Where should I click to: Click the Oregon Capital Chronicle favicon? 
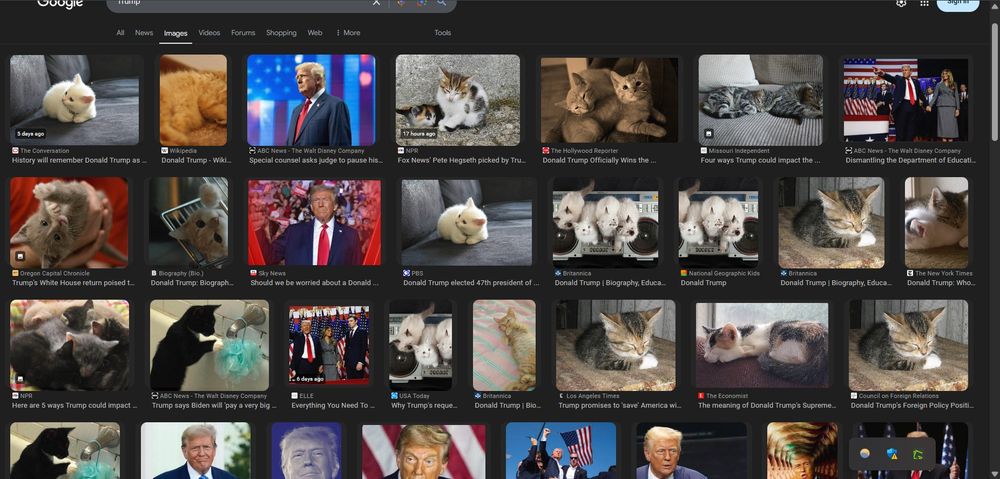(x=15, y=273)
